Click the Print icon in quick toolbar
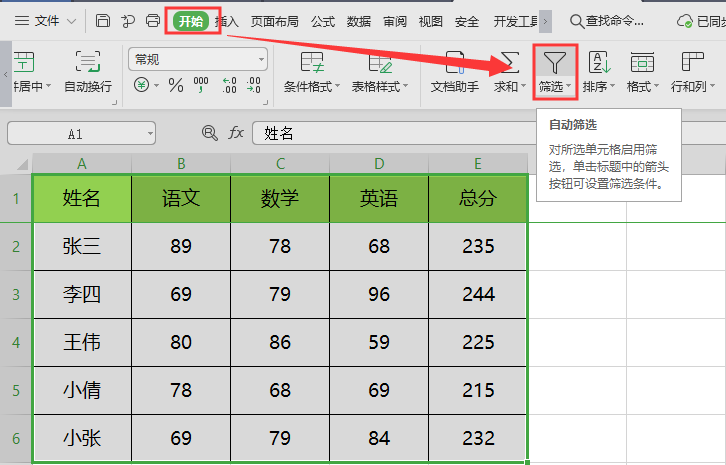The height and width of the screenshot is (465, 726). [153, 21]
